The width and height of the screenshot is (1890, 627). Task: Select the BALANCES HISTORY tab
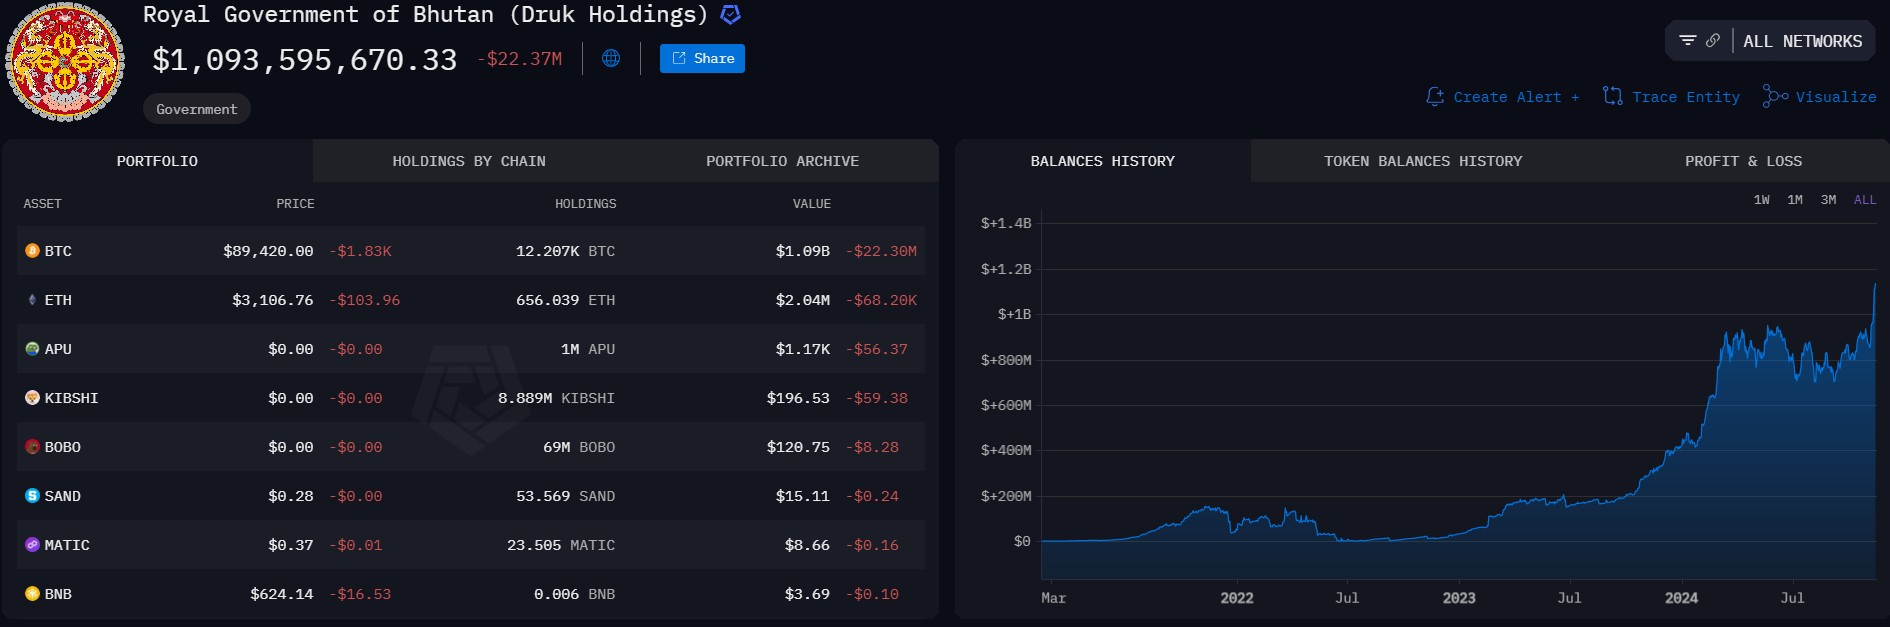(1103, 161)
